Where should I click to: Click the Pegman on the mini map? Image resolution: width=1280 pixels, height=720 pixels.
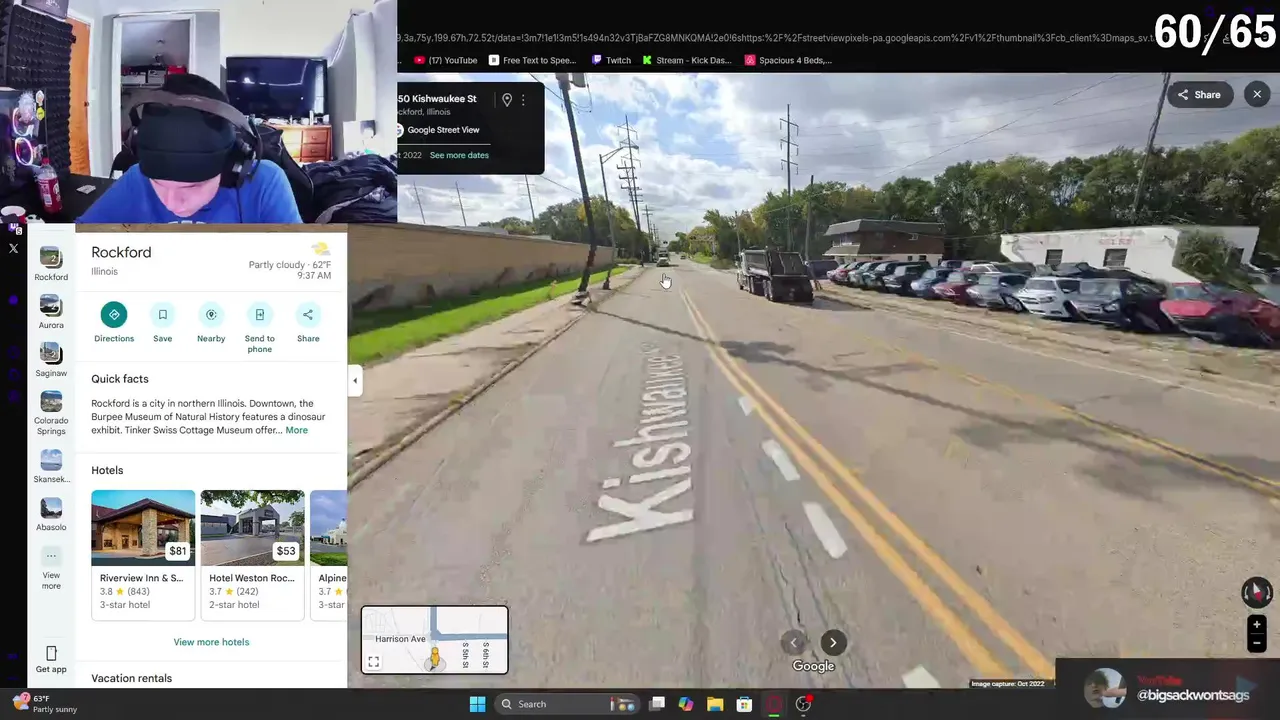click(434, 657)
